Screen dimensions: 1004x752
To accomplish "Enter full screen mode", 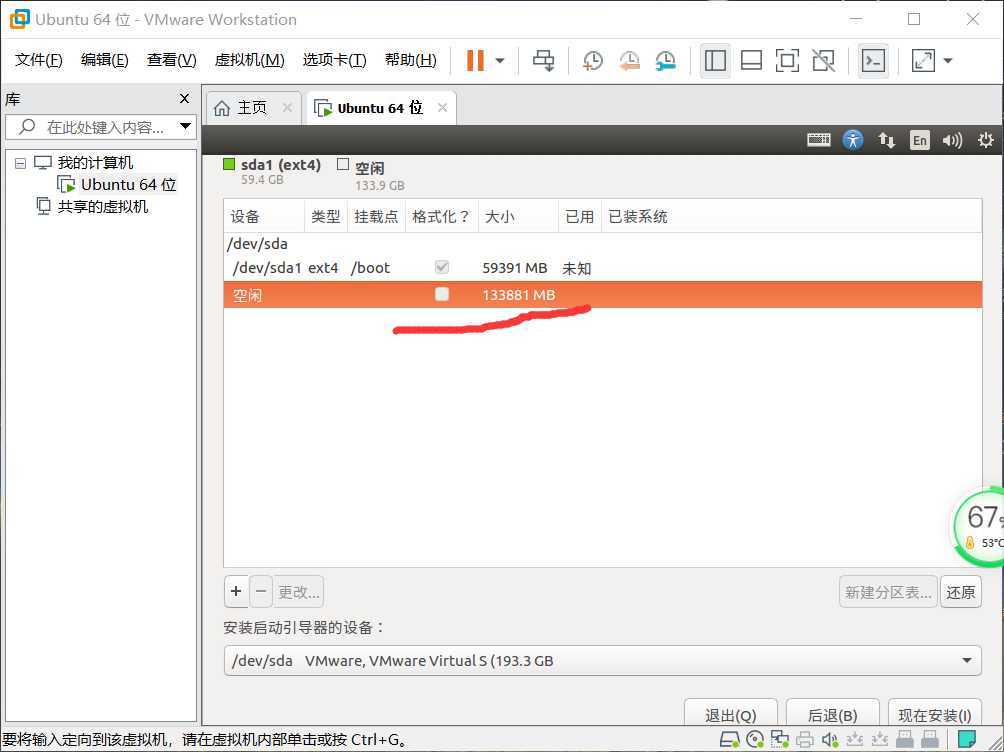I will pyautogui.click(x=787, y=61).
